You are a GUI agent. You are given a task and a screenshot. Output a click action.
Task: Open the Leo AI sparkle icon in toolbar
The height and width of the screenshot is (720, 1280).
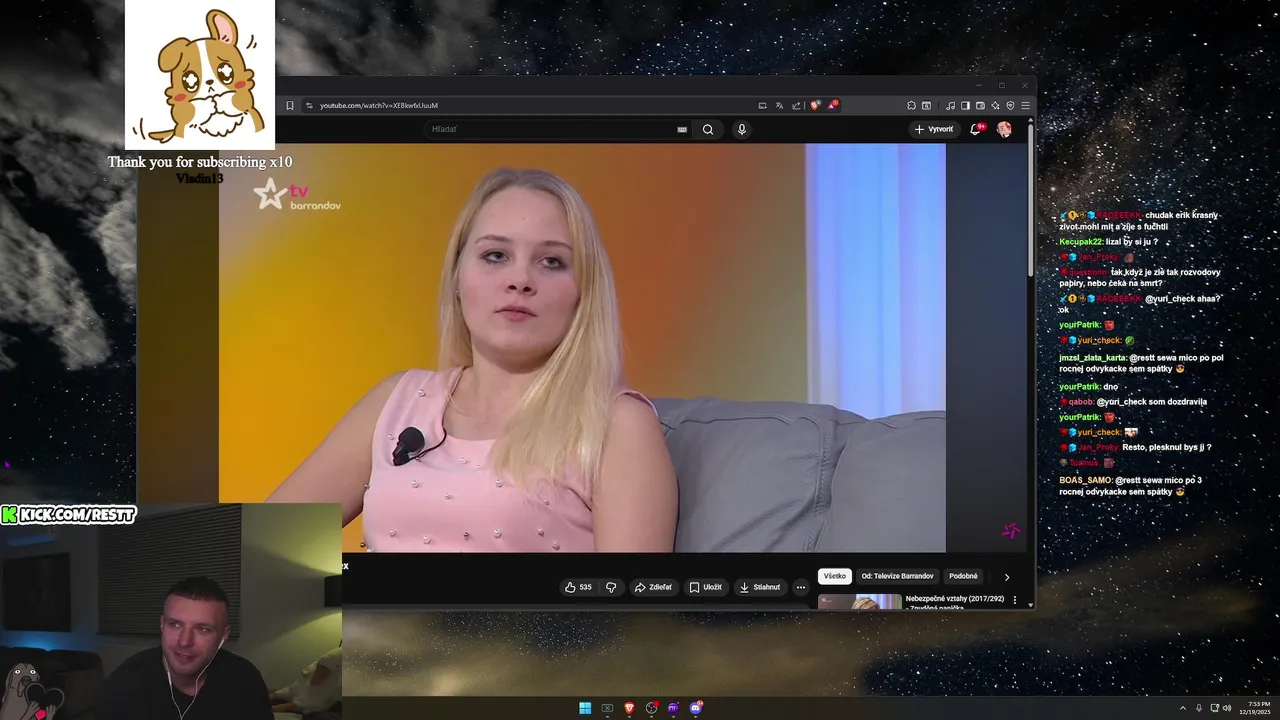pyautogui.click(x=995, y=105)
